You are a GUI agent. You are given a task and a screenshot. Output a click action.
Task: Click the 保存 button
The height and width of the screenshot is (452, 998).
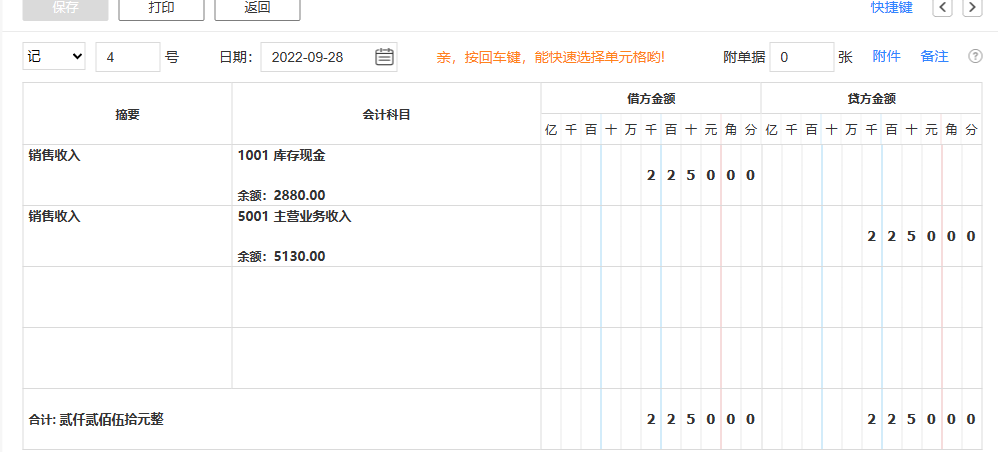65,8
